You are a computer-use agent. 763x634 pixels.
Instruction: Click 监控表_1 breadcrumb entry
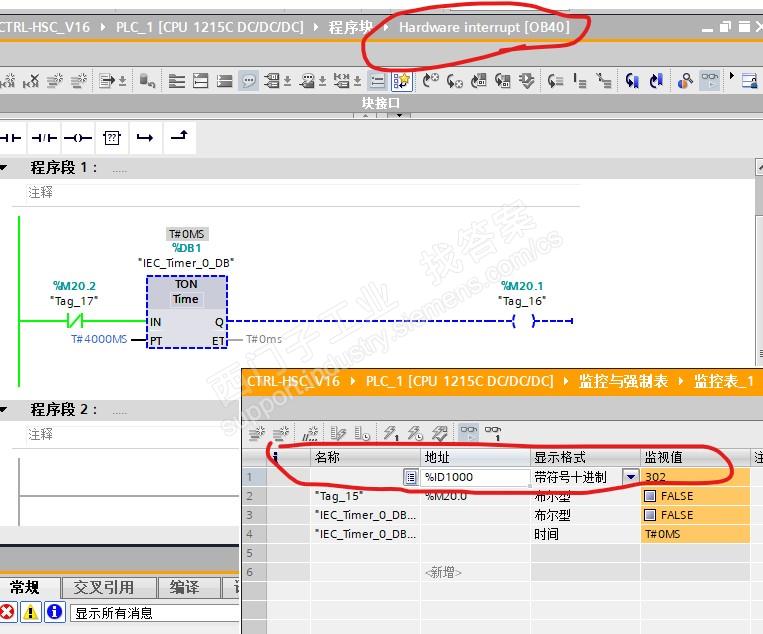coord(724,381)
